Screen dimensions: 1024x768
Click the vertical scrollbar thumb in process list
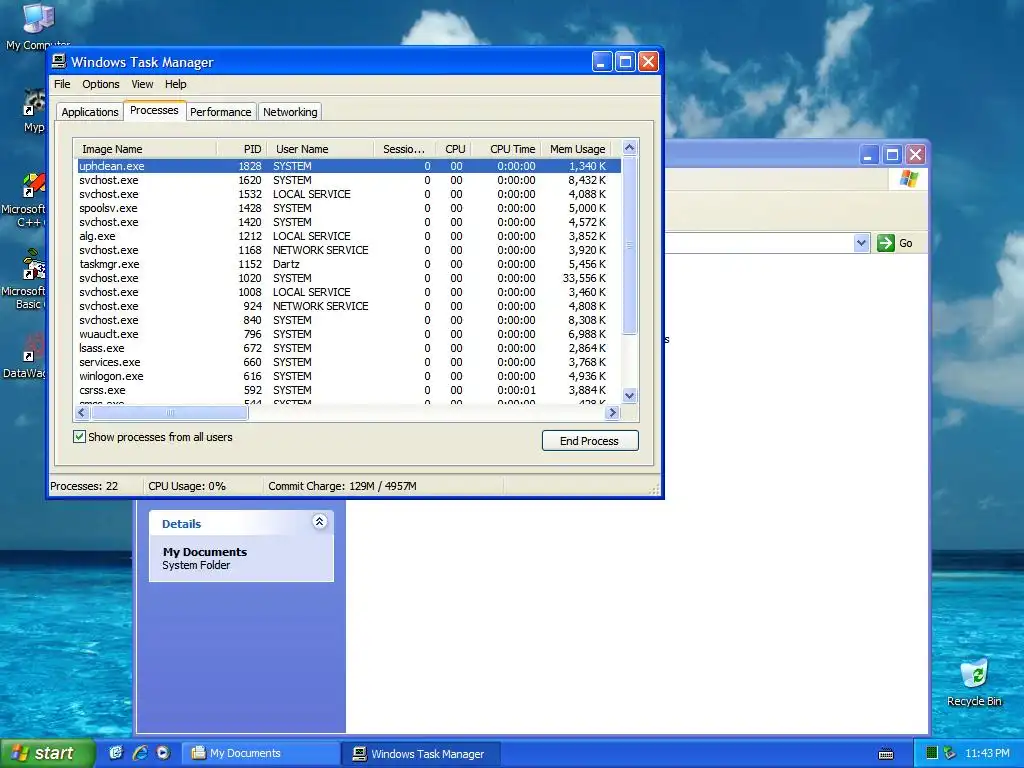click(x=629, y=246)
